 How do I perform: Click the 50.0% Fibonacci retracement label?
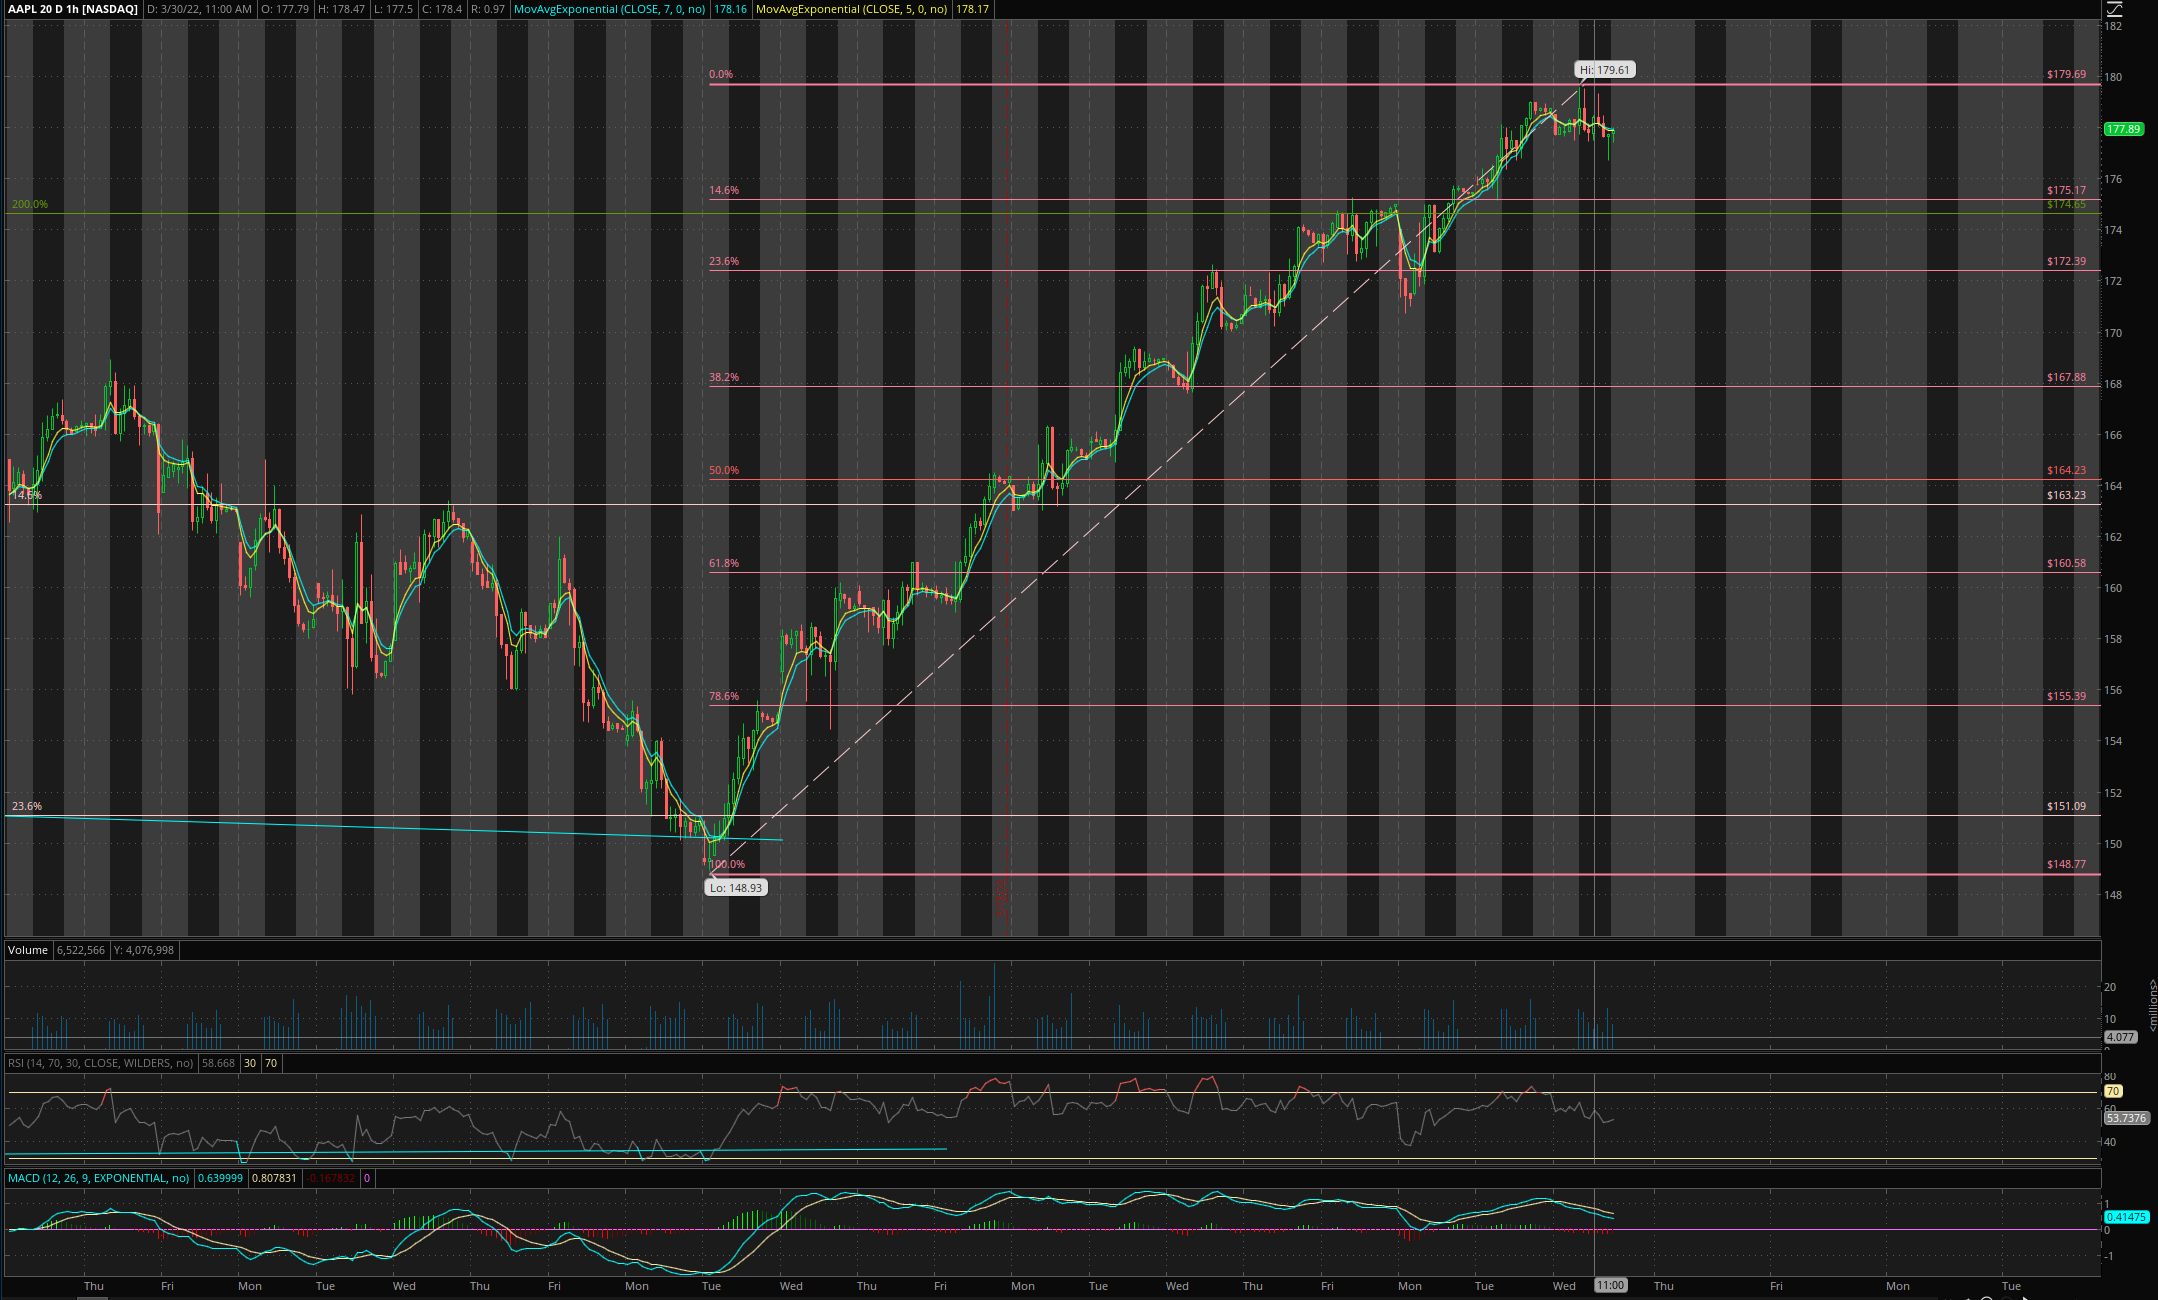[723, 471]
